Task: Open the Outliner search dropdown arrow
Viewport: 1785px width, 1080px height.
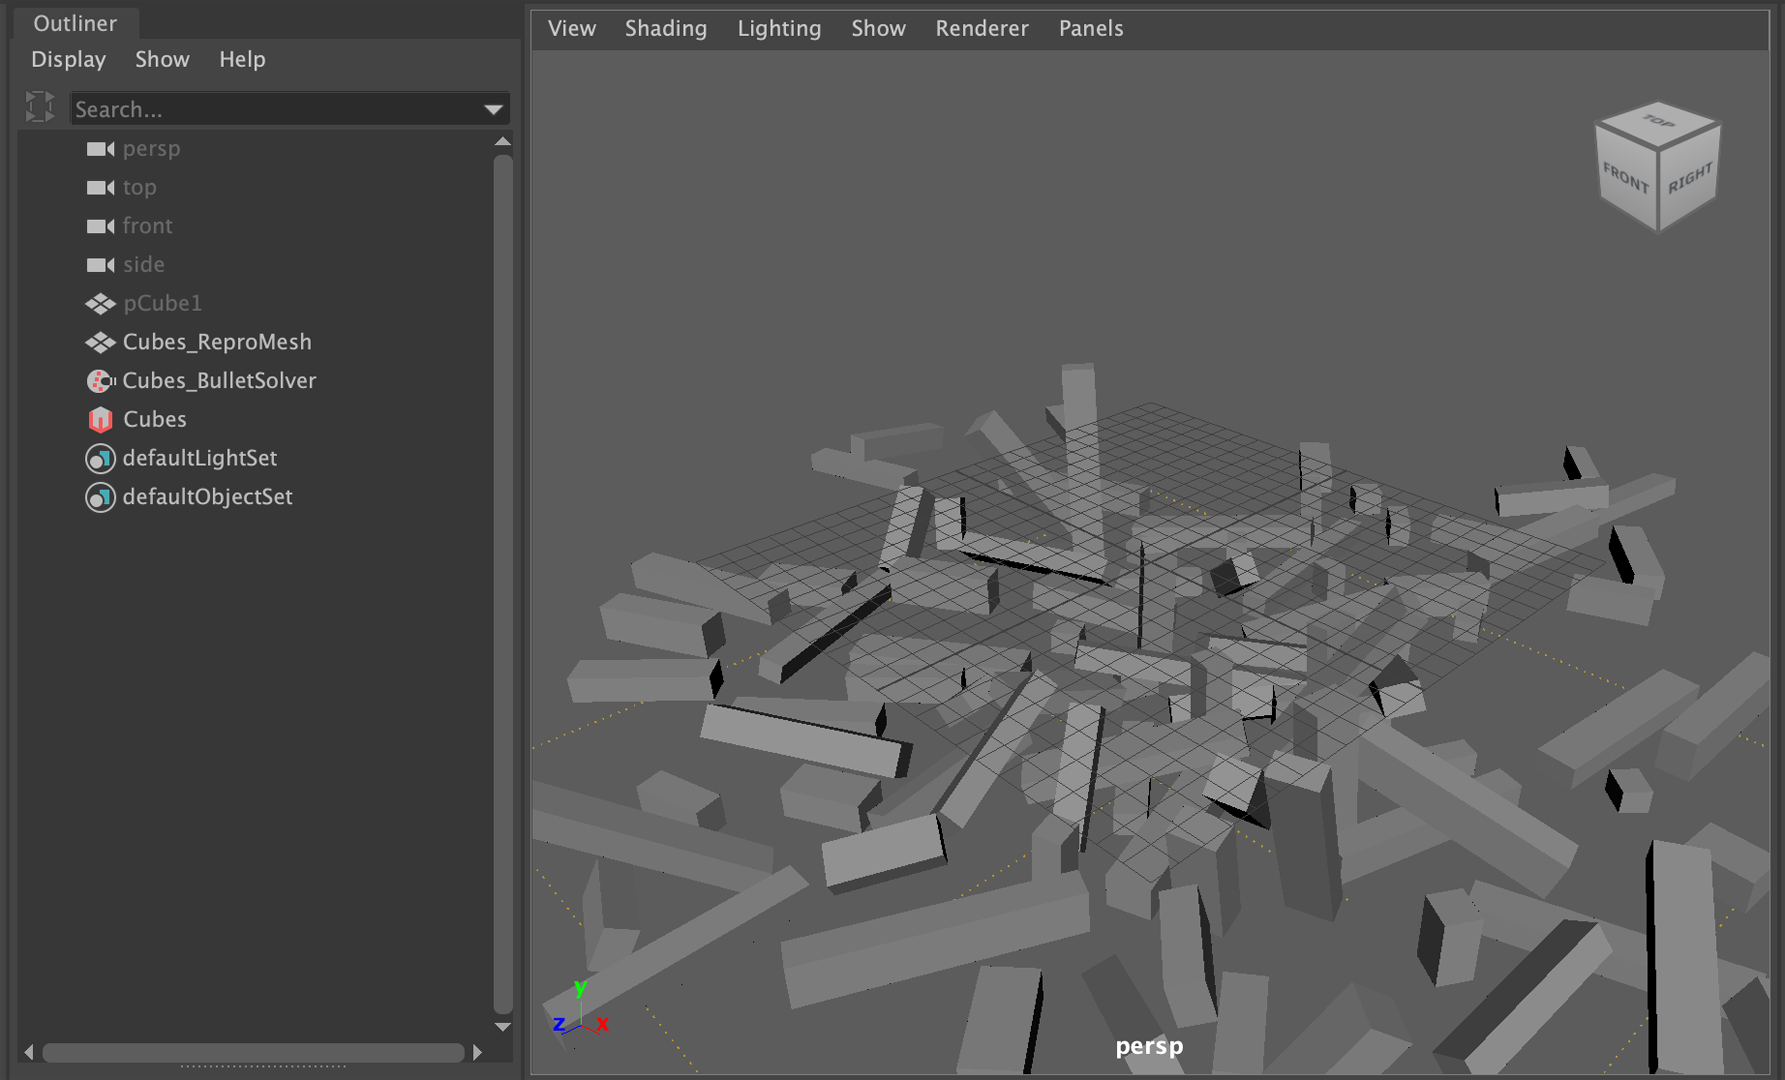Action: pos(493,109)
